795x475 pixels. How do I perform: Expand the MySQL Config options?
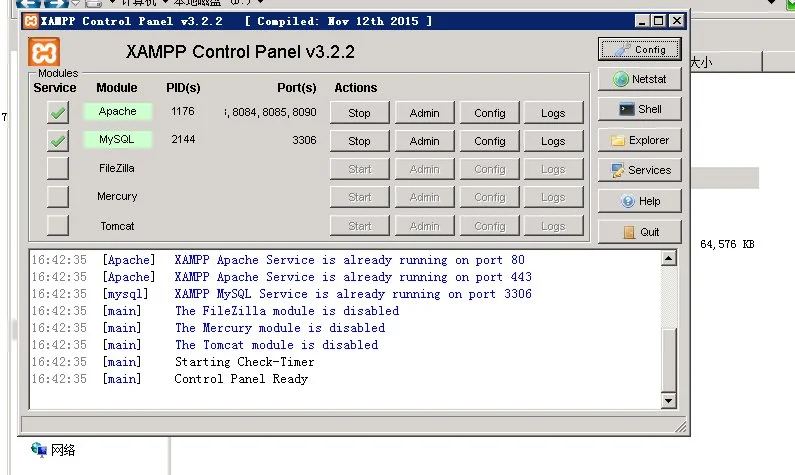[x=489, y=141]
